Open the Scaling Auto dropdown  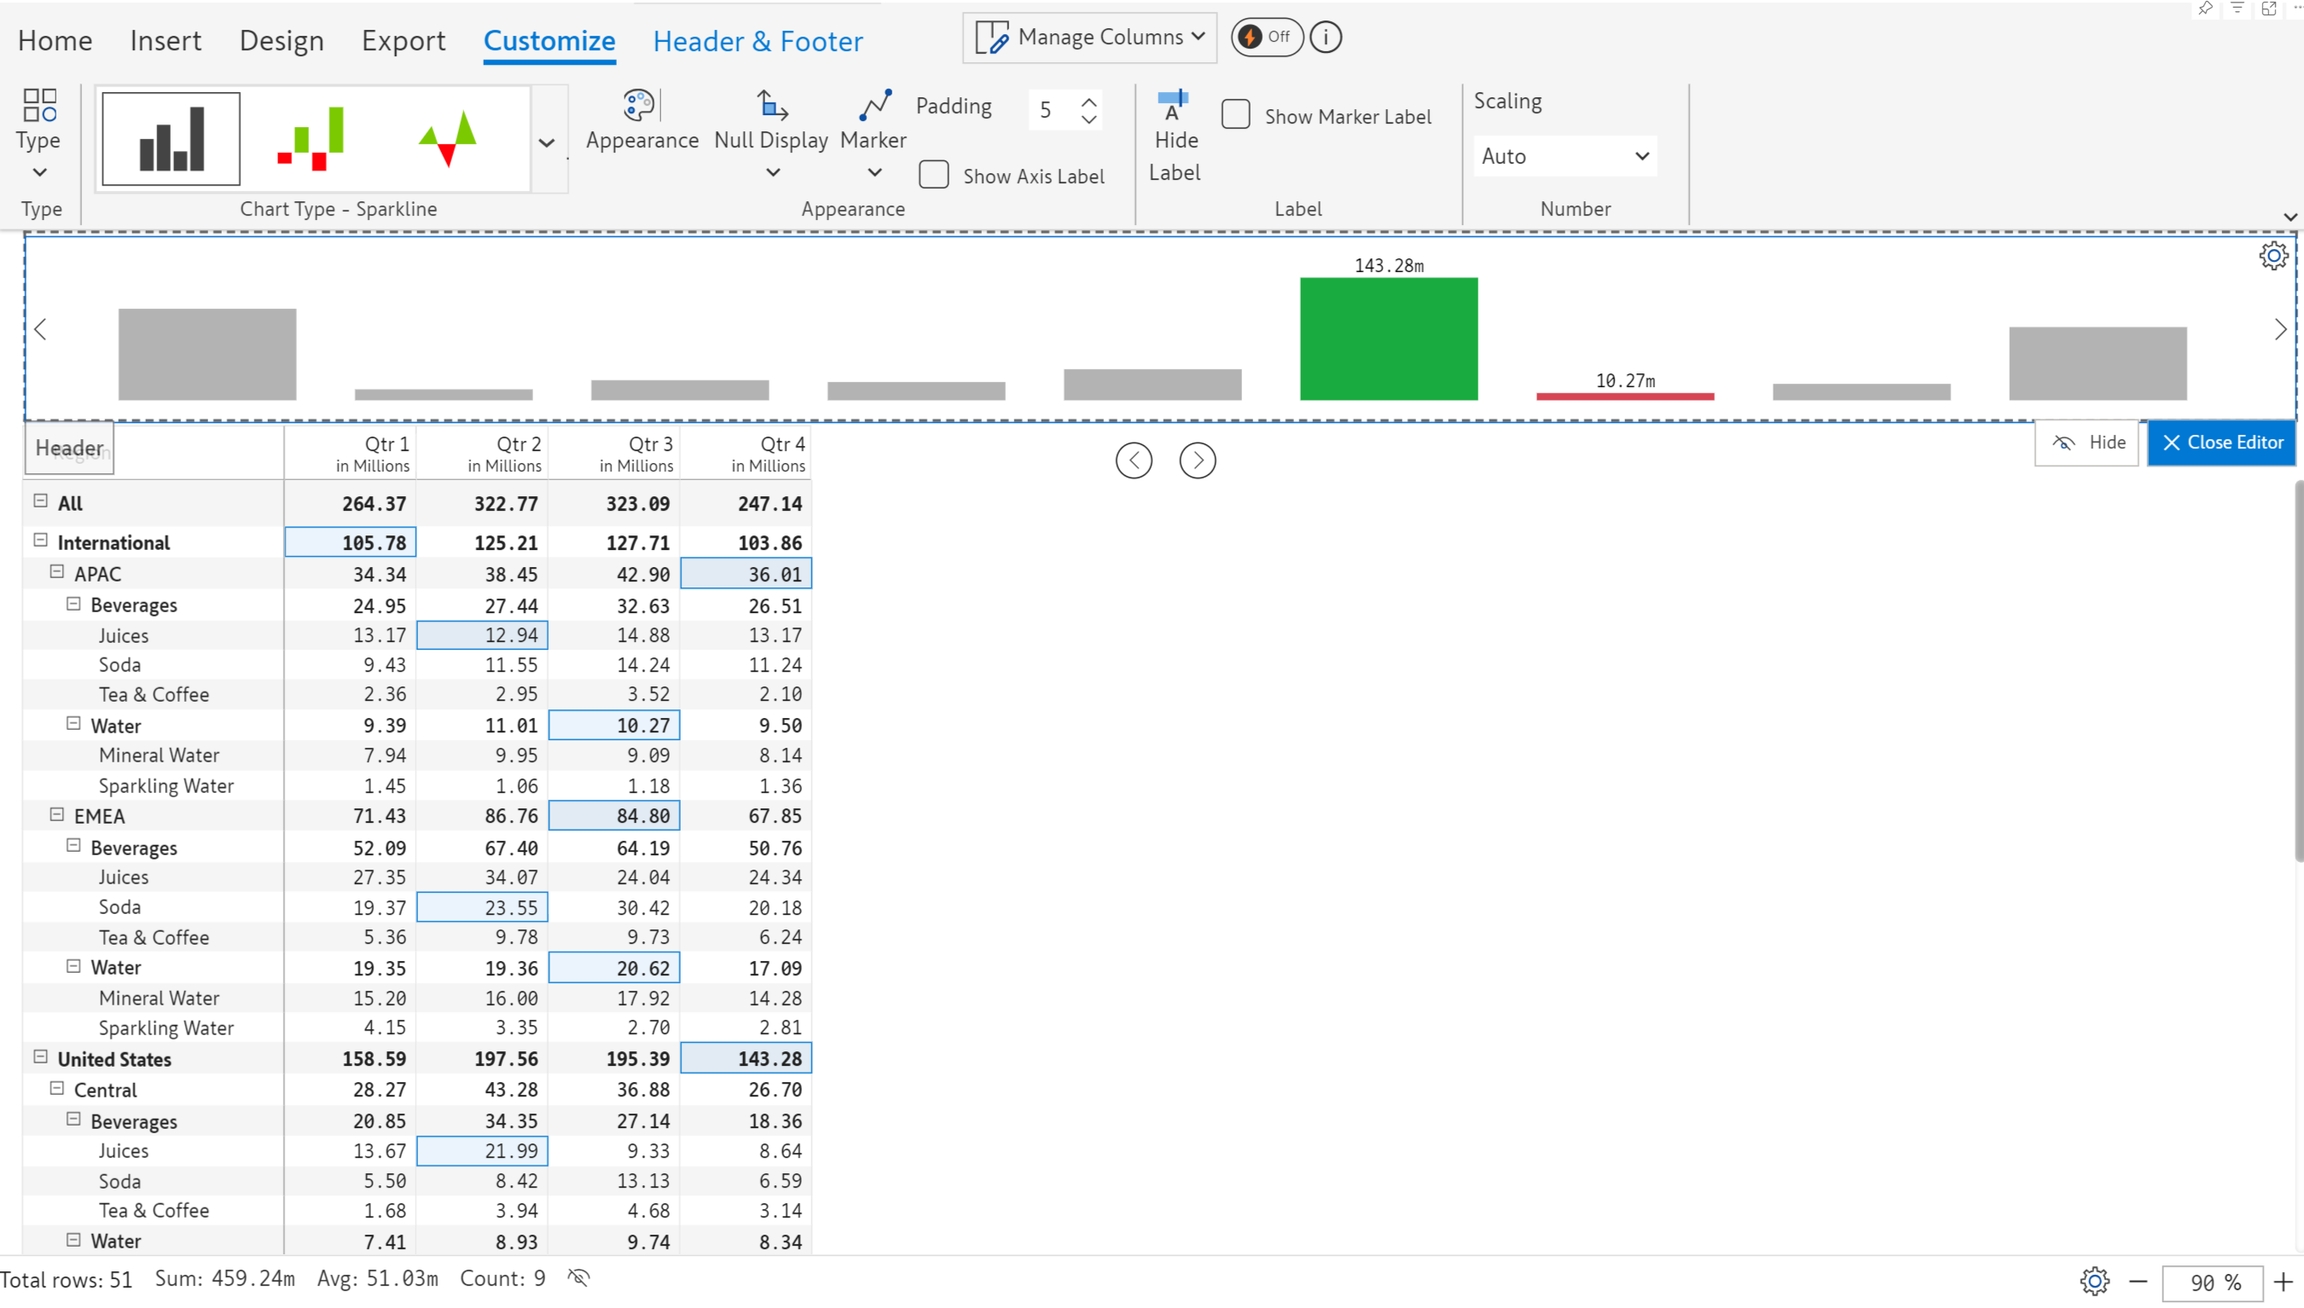tap(1564, 156)
